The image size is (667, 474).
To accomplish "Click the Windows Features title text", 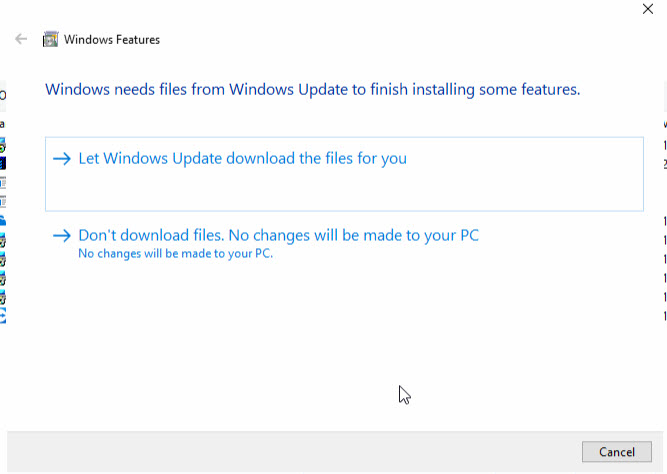I will [x=112, y=40].
